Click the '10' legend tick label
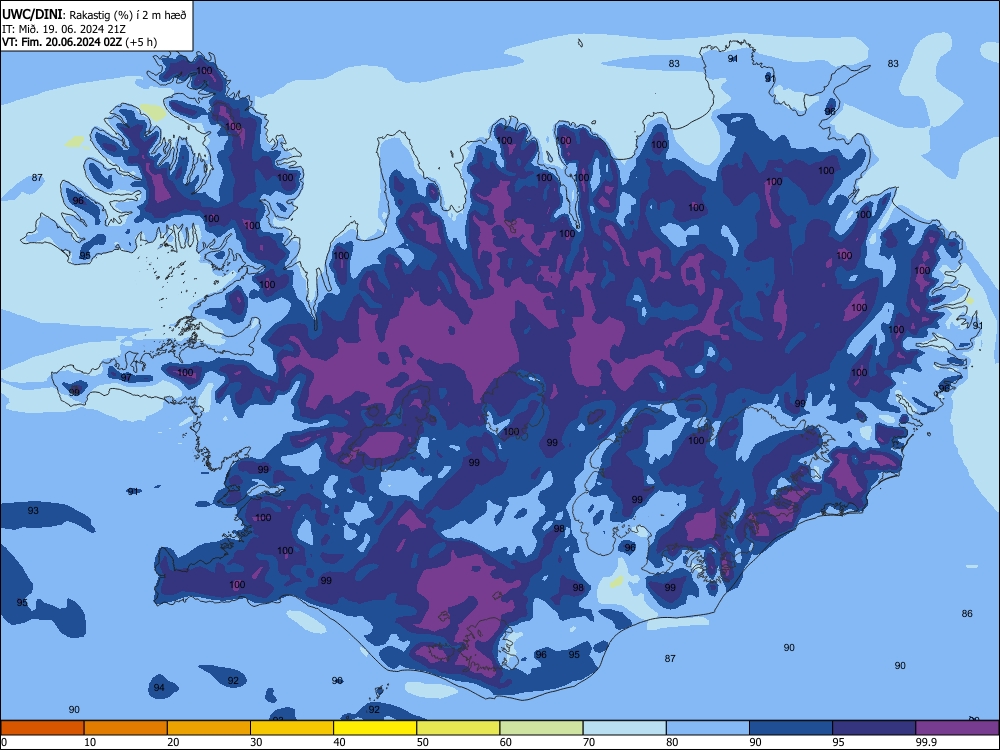 (90, 742)
